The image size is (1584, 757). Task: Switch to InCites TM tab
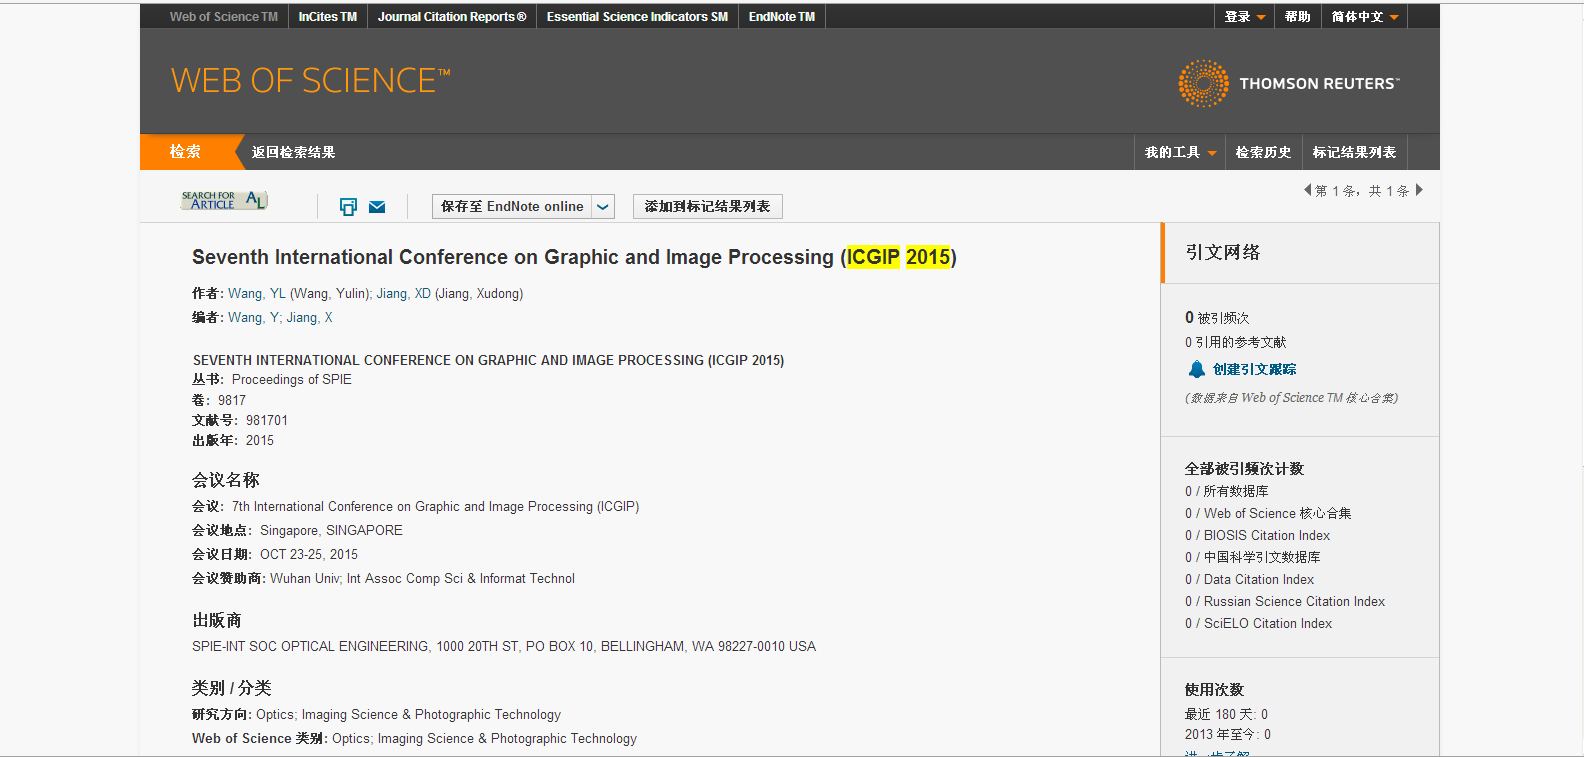328,17
